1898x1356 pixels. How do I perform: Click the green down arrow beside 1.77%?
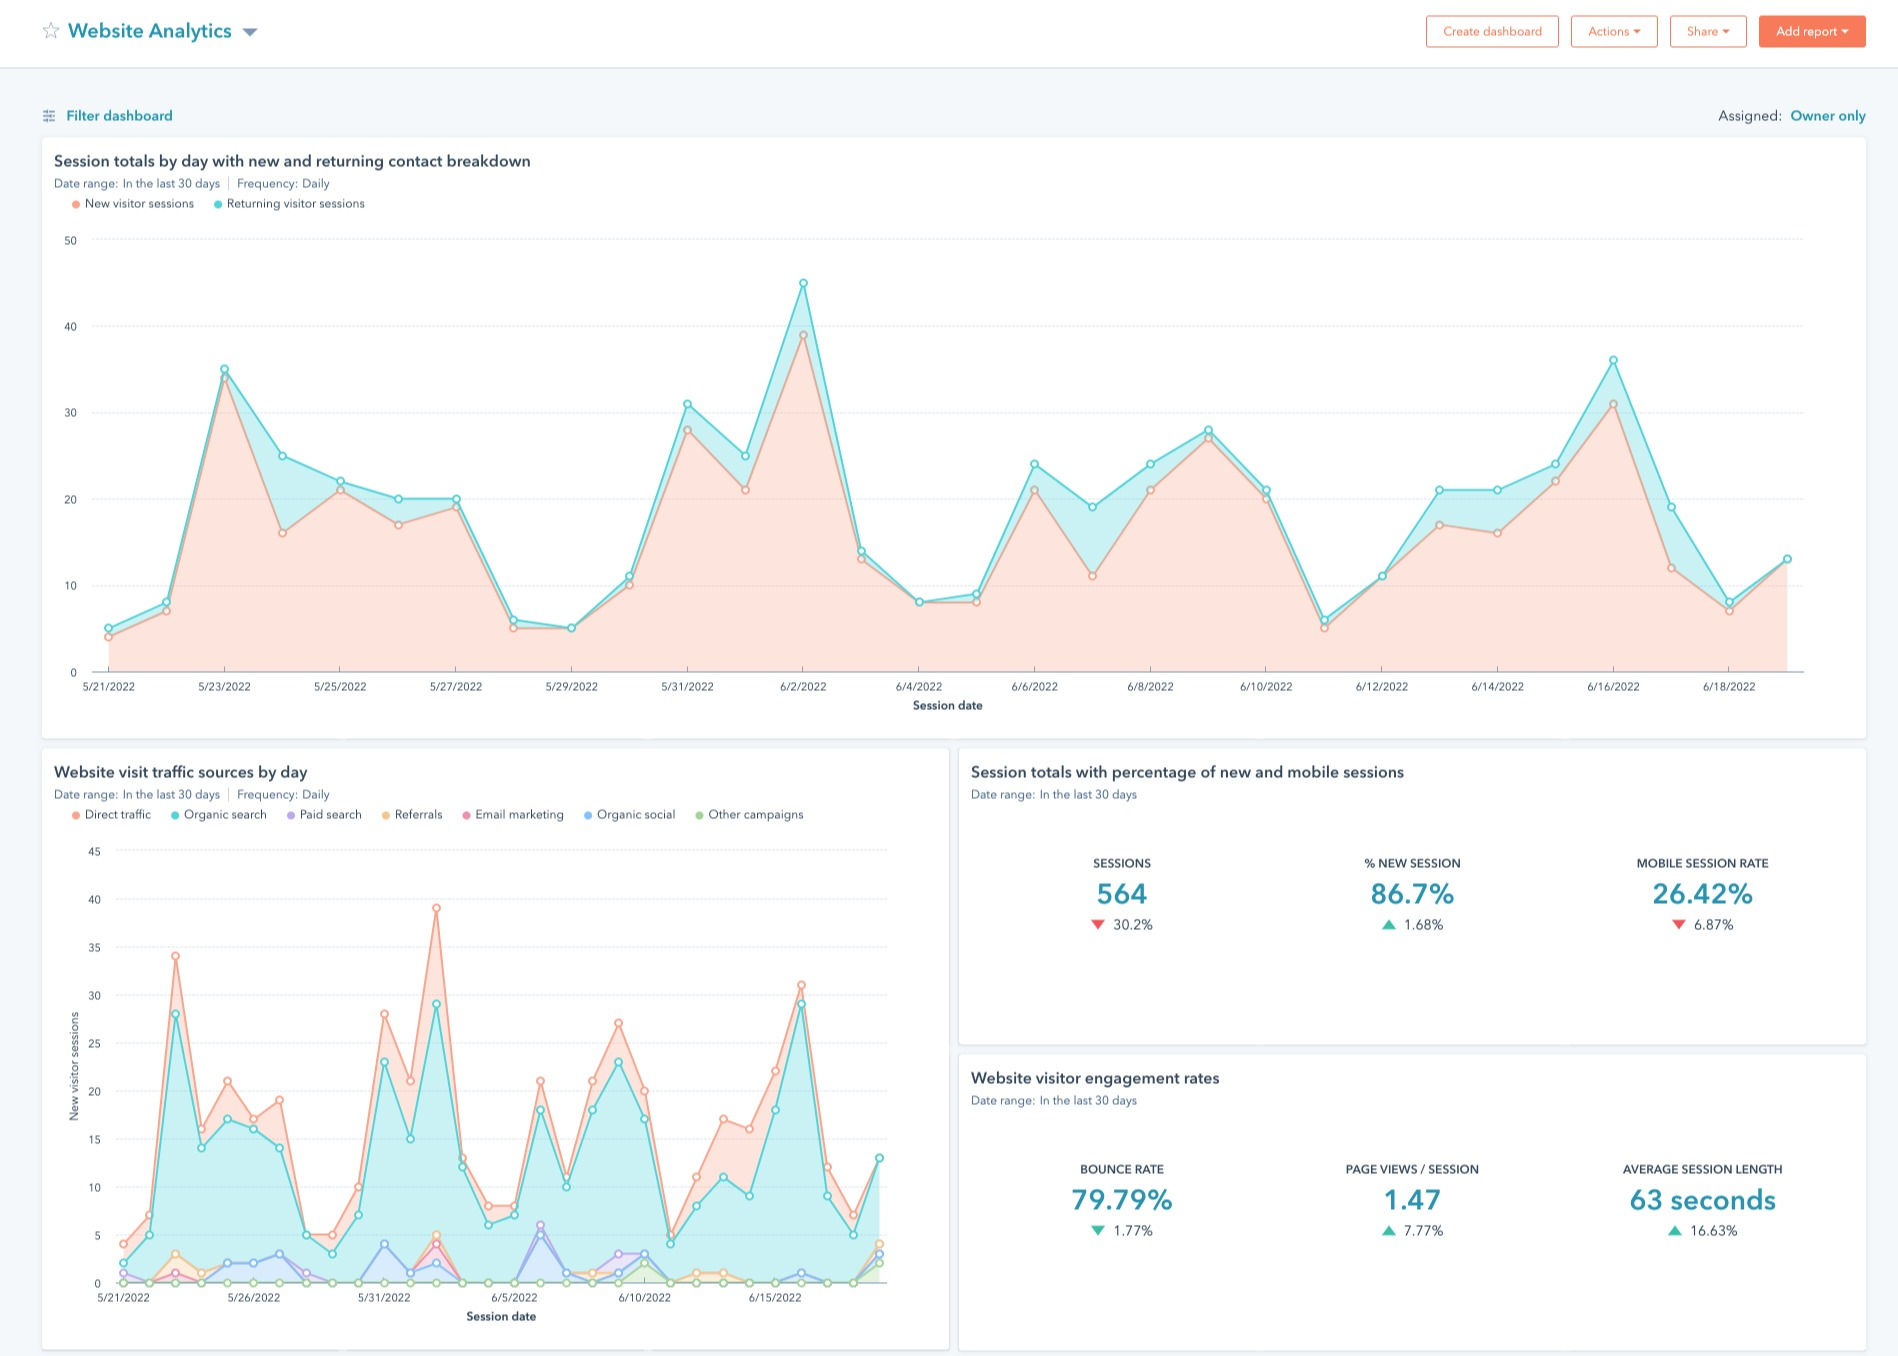(1098, 1231)
